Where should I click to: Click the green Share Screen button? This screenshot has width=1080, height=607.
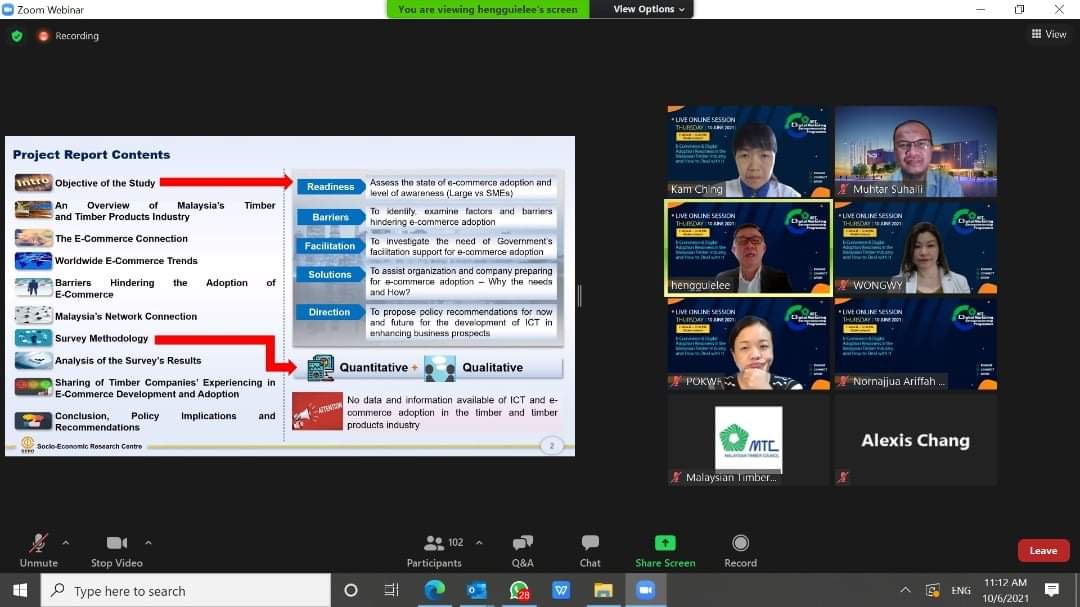point(665,551)
